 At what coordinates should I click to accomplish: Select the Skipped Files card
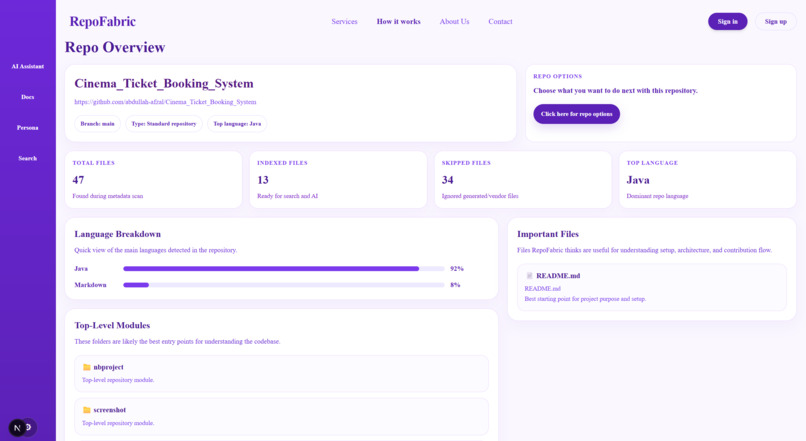point(523,179)
